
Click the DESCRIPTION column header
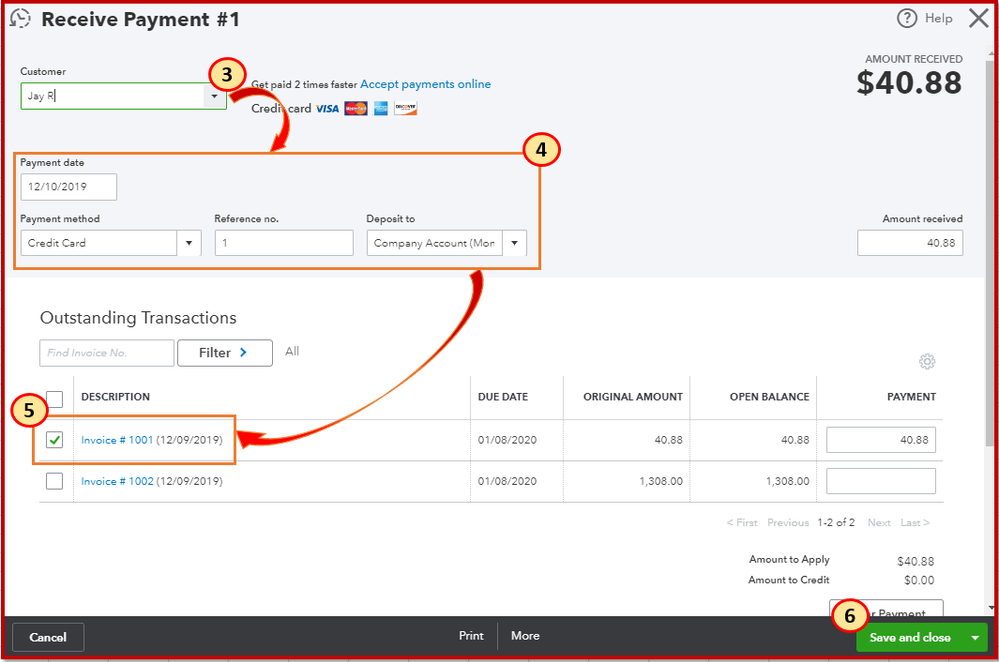click(x=115, y=397)
